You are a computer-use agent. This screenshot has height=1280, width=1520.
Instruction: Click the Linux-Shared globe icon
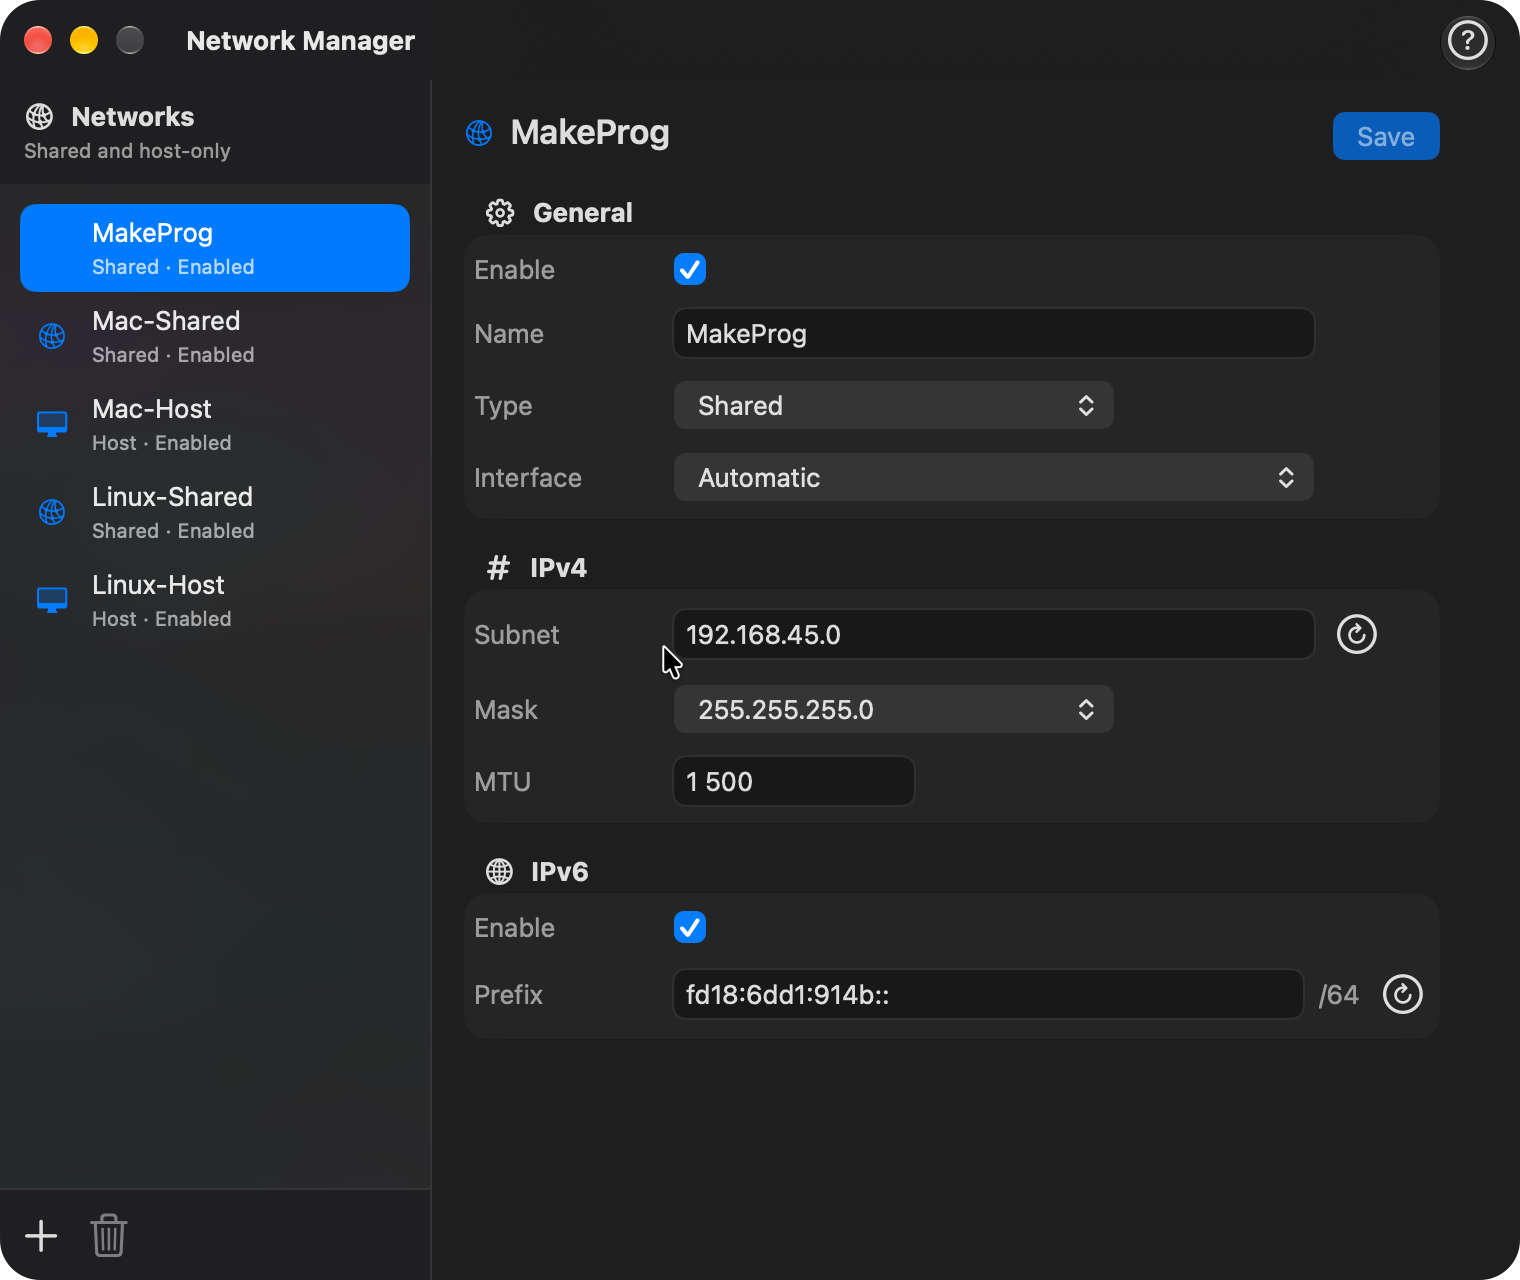click(52, 512)
